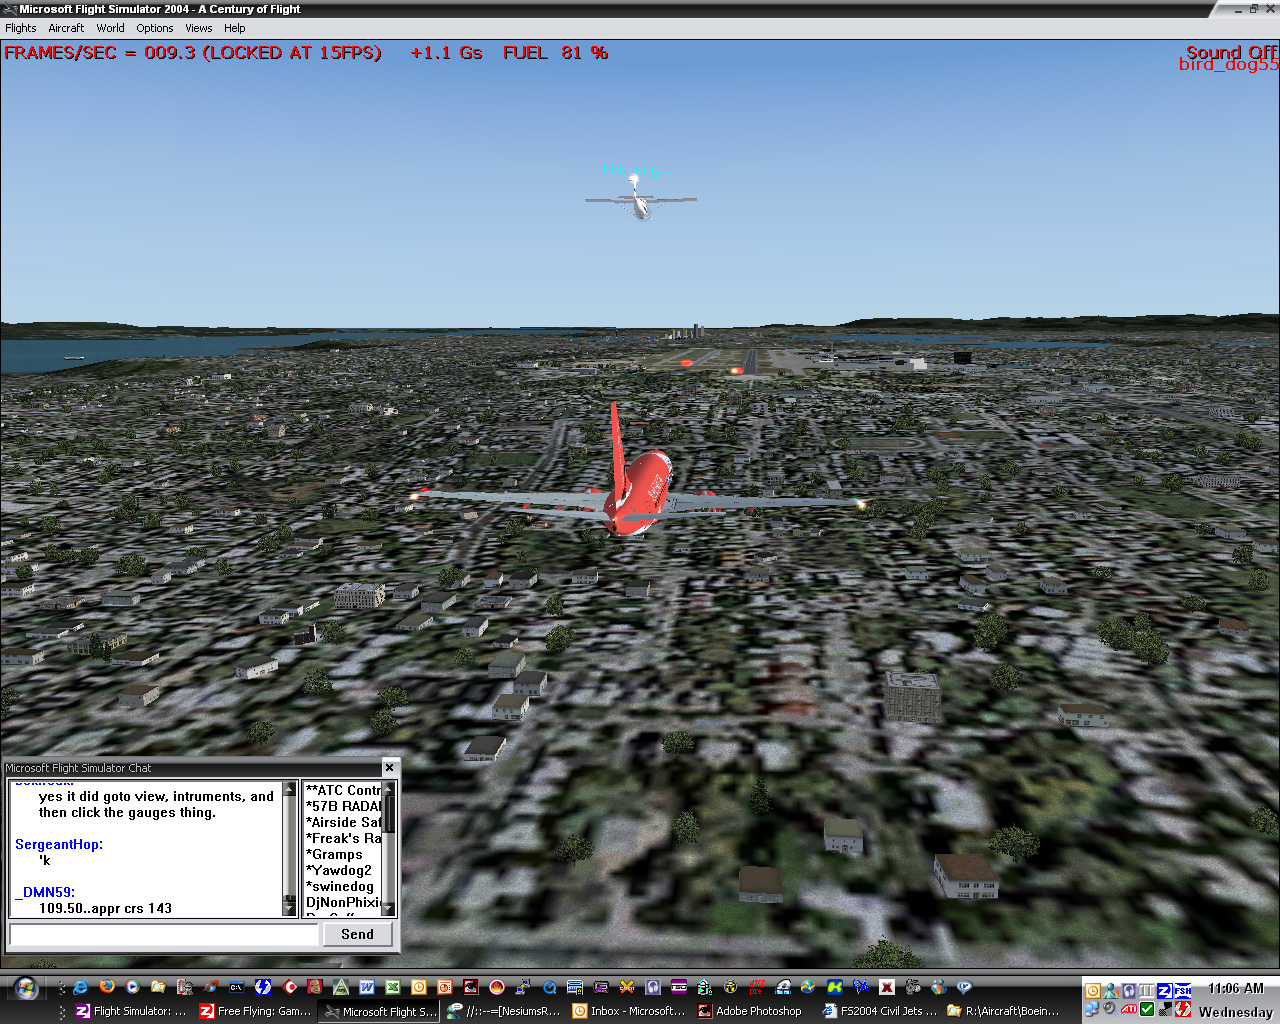Click the FSH icon in system tray
The height and width of the screenshot is (1024, 1280).
coord(1183,990)
